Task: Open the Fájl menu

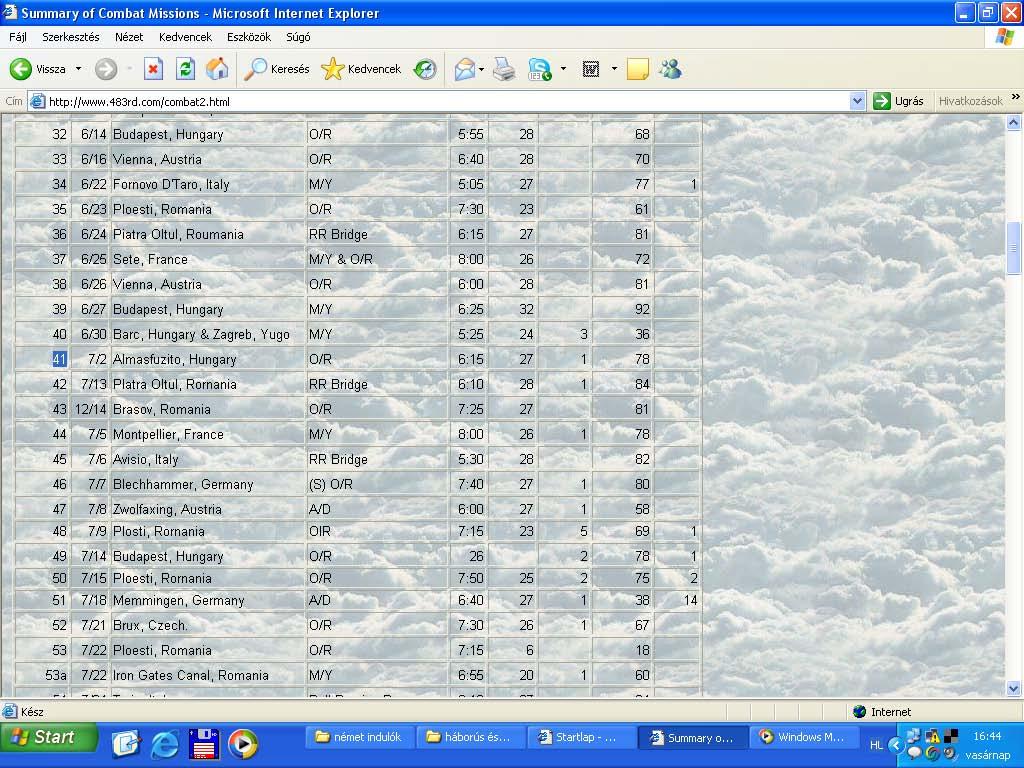Action: tap(18, 37)
